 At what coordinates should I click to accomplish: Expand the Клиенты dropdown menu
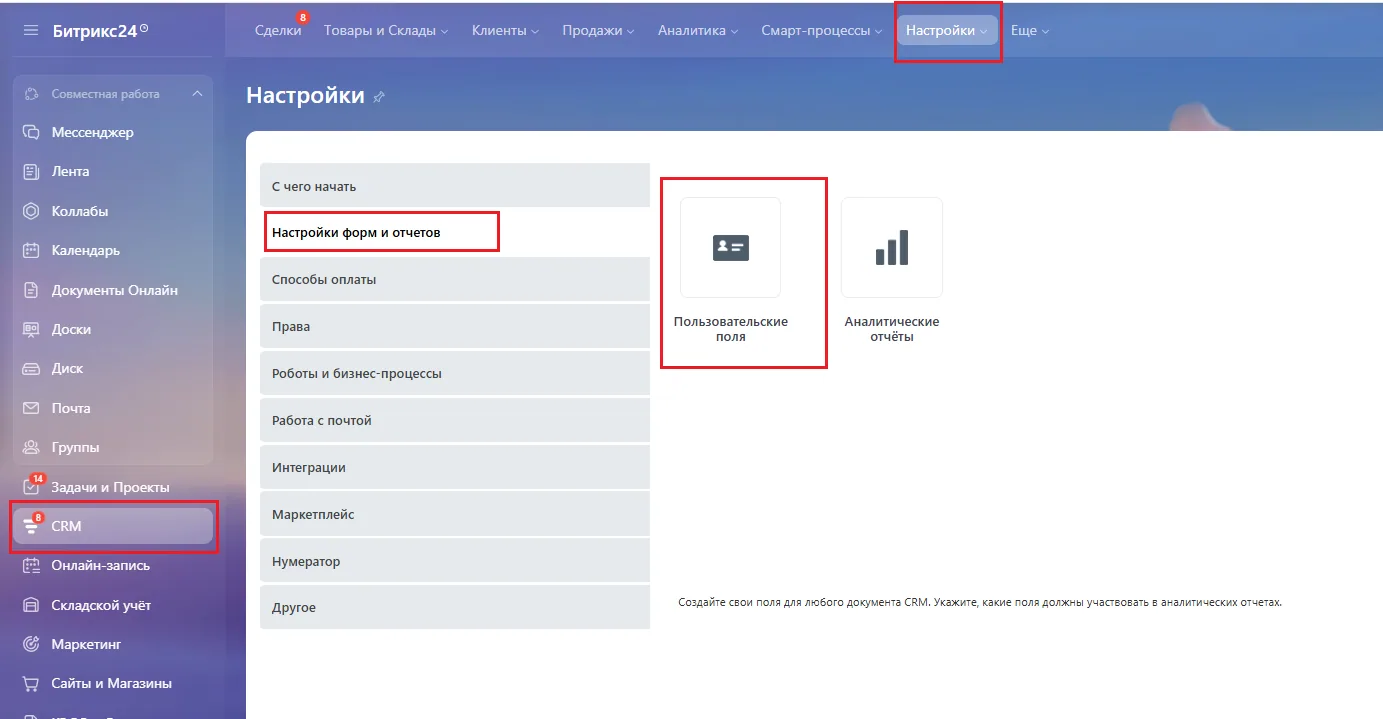(x=505, y=30)
